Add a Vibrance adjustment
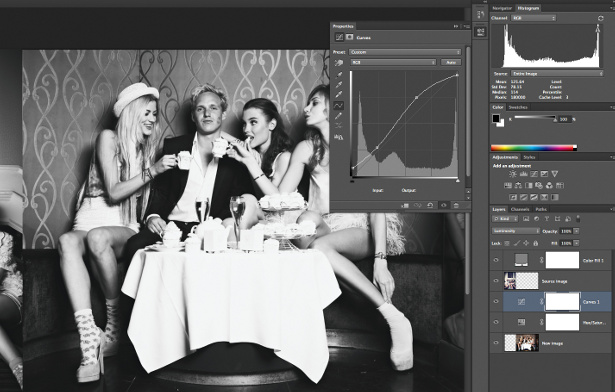The image size is (615, 392). [555, 174]
